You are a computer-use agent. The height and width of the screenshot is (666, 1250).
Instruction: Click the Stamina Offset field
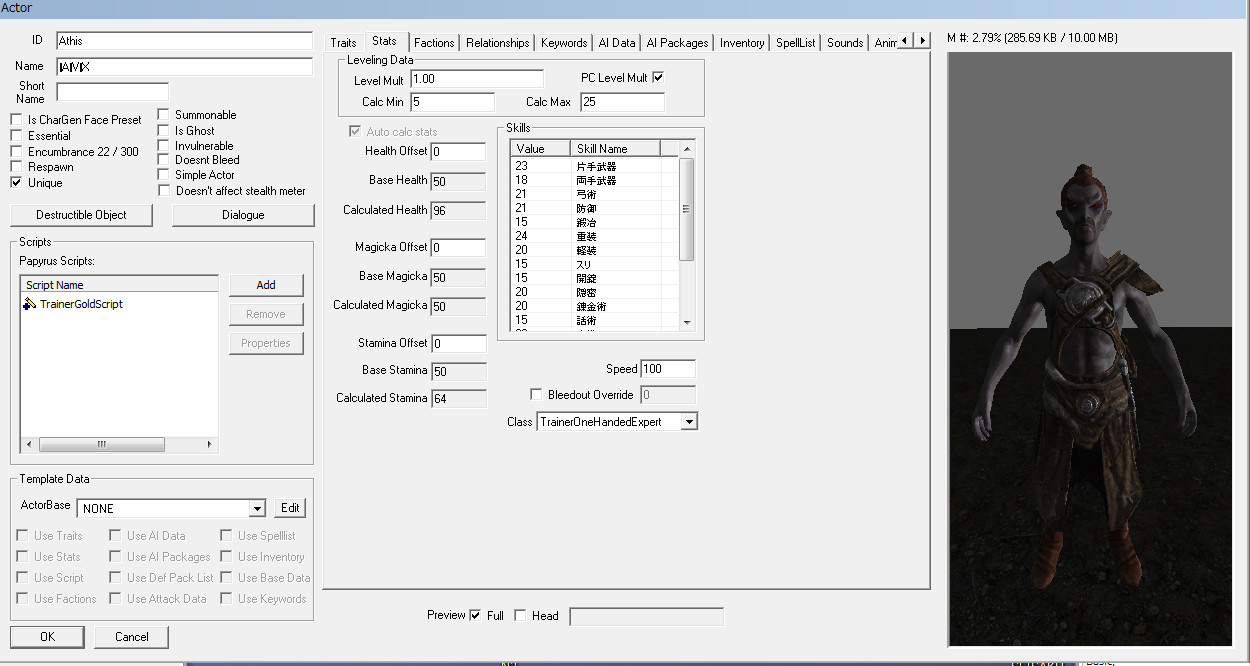(x=458, y=343)
